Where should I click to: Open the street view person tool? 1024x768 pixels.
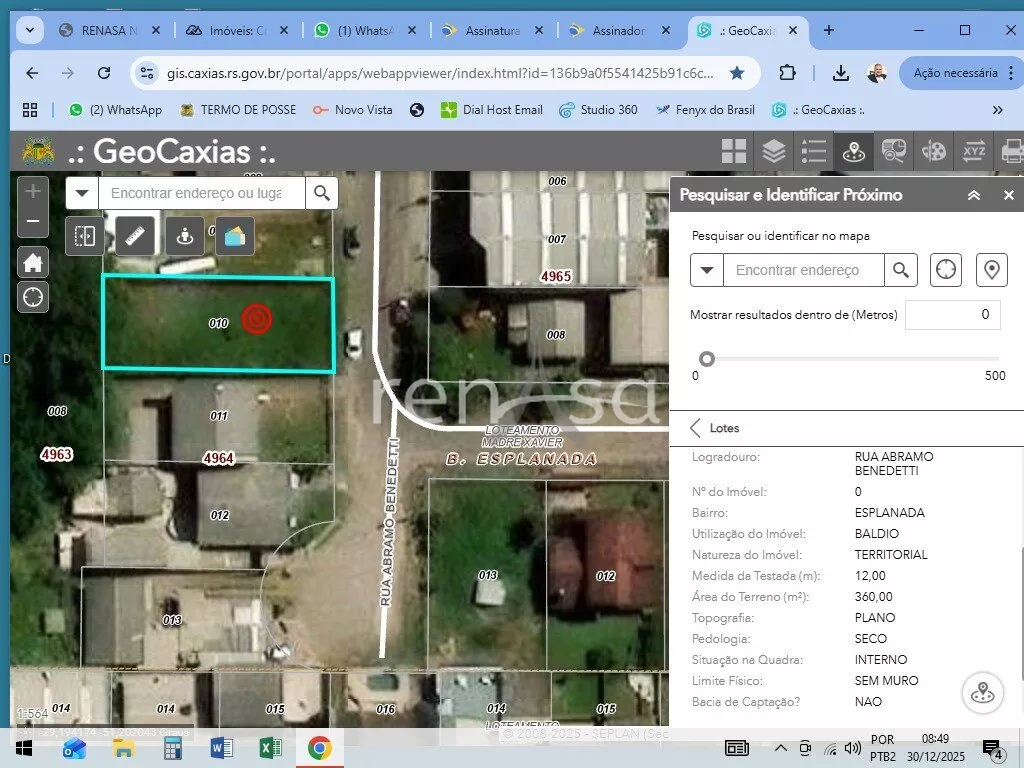(184, 236)
